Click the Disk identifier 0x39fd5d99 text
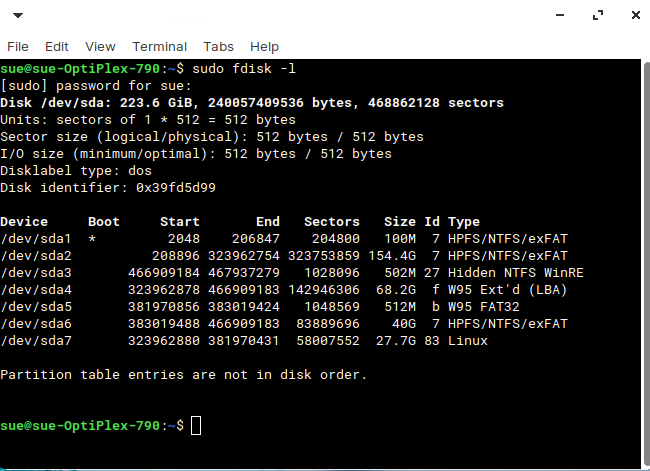The height and width of the screenshot is (471, 650). (108, 188)
